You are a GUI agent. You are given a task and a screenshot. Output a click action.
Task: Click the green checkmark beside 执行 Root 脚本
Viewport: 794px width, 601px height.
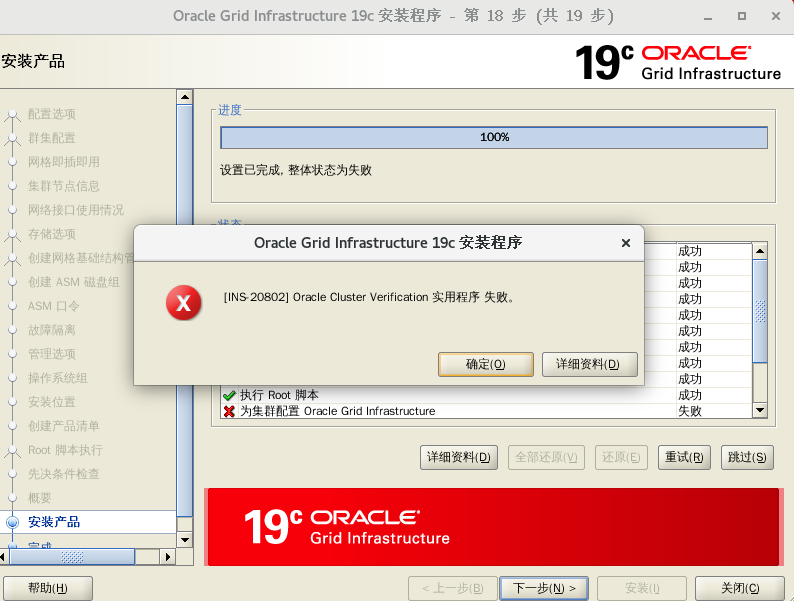[229, 395]
